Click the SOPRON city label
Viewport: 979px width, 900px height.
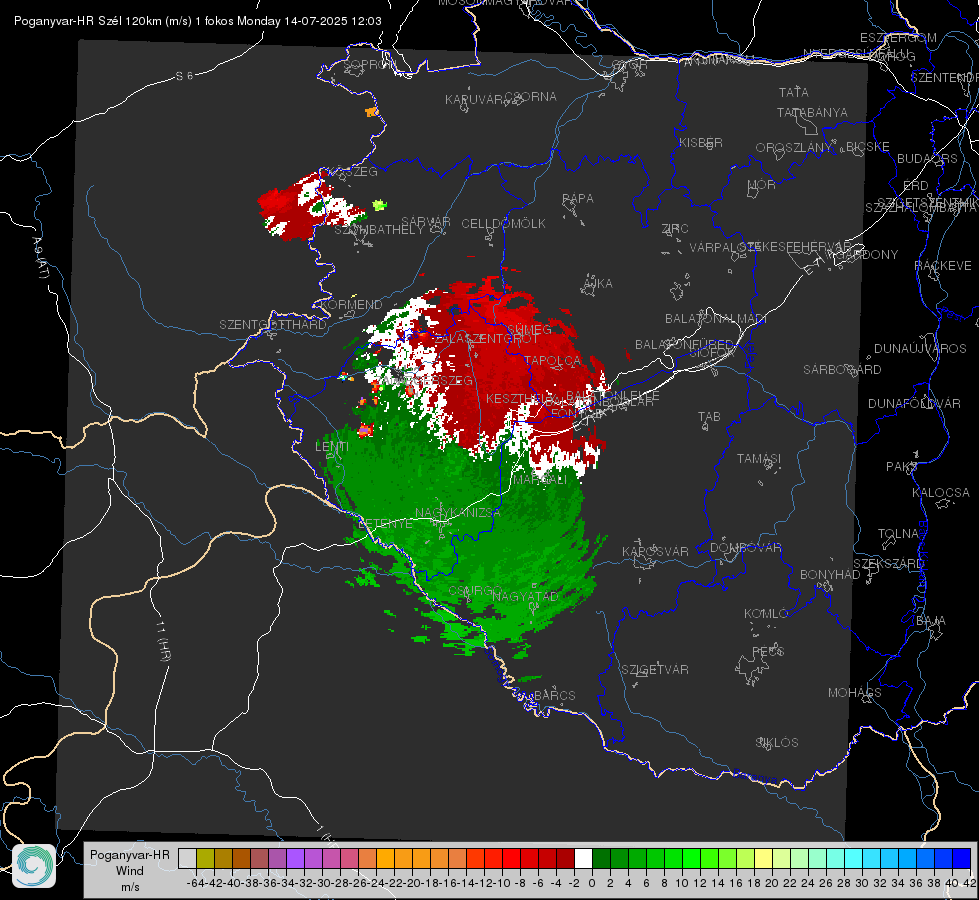[369, 64]
